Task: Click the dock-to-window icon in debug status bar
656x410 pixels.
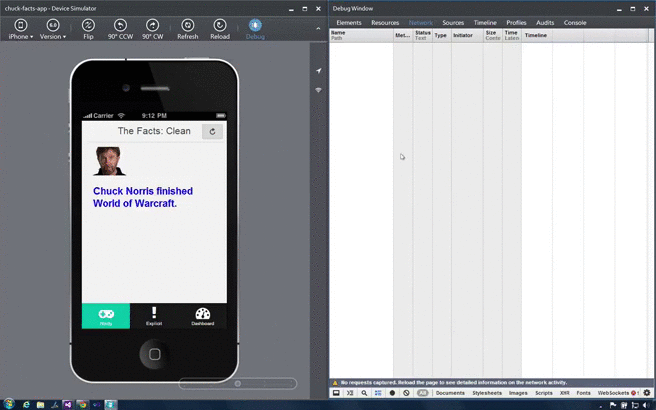Action: [x=336, y=393]
